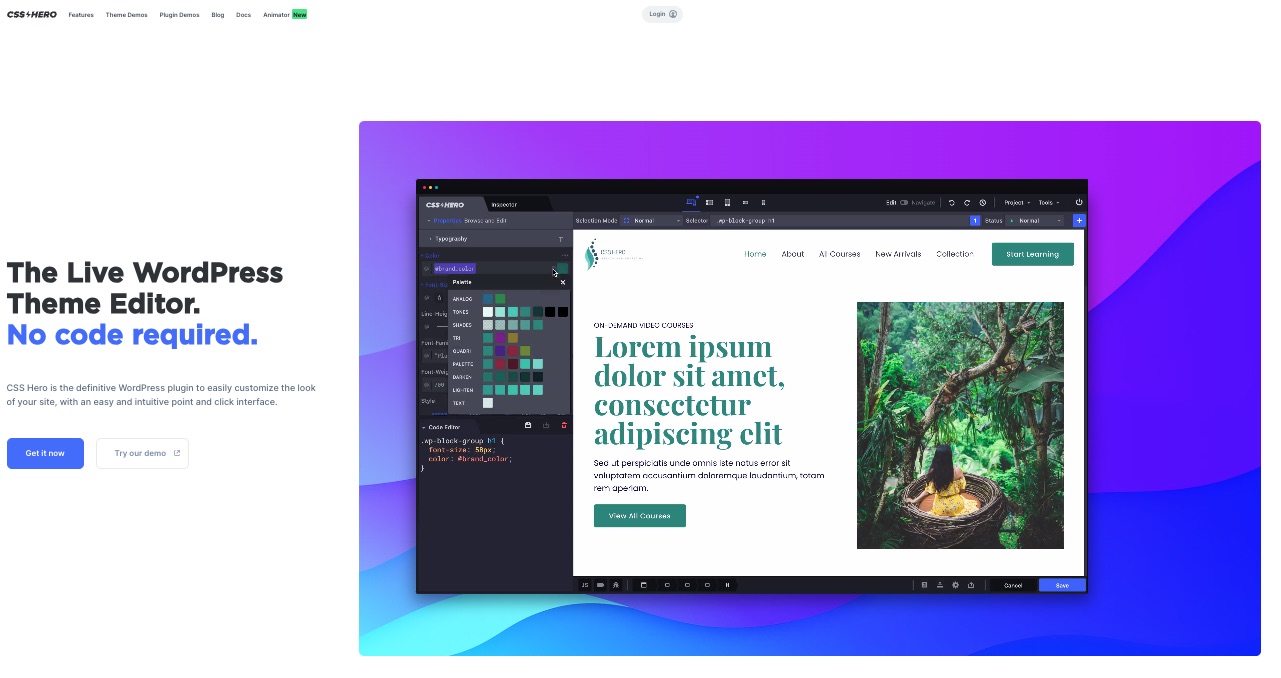This screenshot has width=1281, height=678.
Task: Click the color swatch right of @brand_color
Action: tap(563, 268)
